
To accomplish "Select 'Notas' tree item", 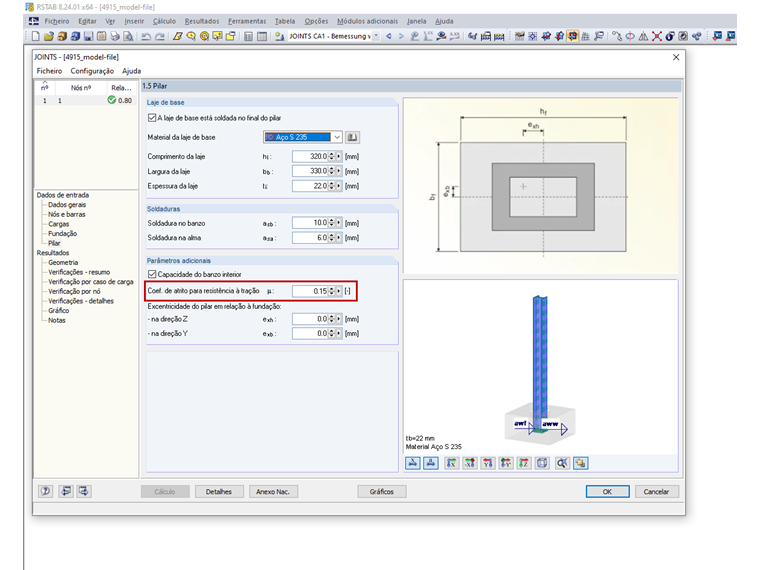I will point(57,320).
